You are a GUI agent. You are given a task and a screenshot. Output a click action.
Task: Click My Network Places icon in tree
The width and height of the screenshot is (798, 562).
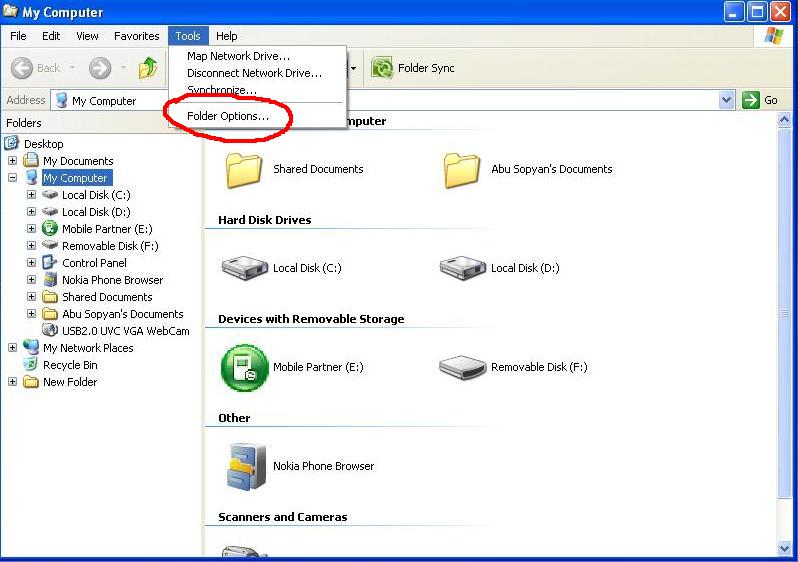point(31,348)
